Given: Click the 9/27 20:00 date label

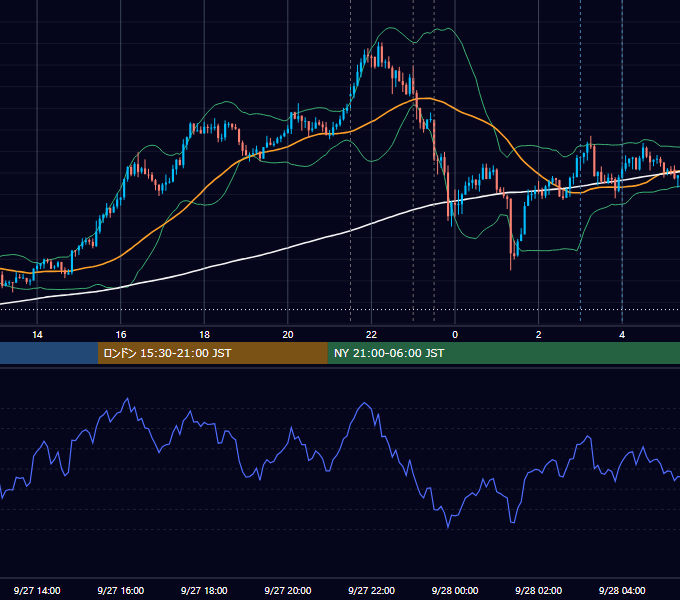Looking at the screenshot, I should point(288,590).
